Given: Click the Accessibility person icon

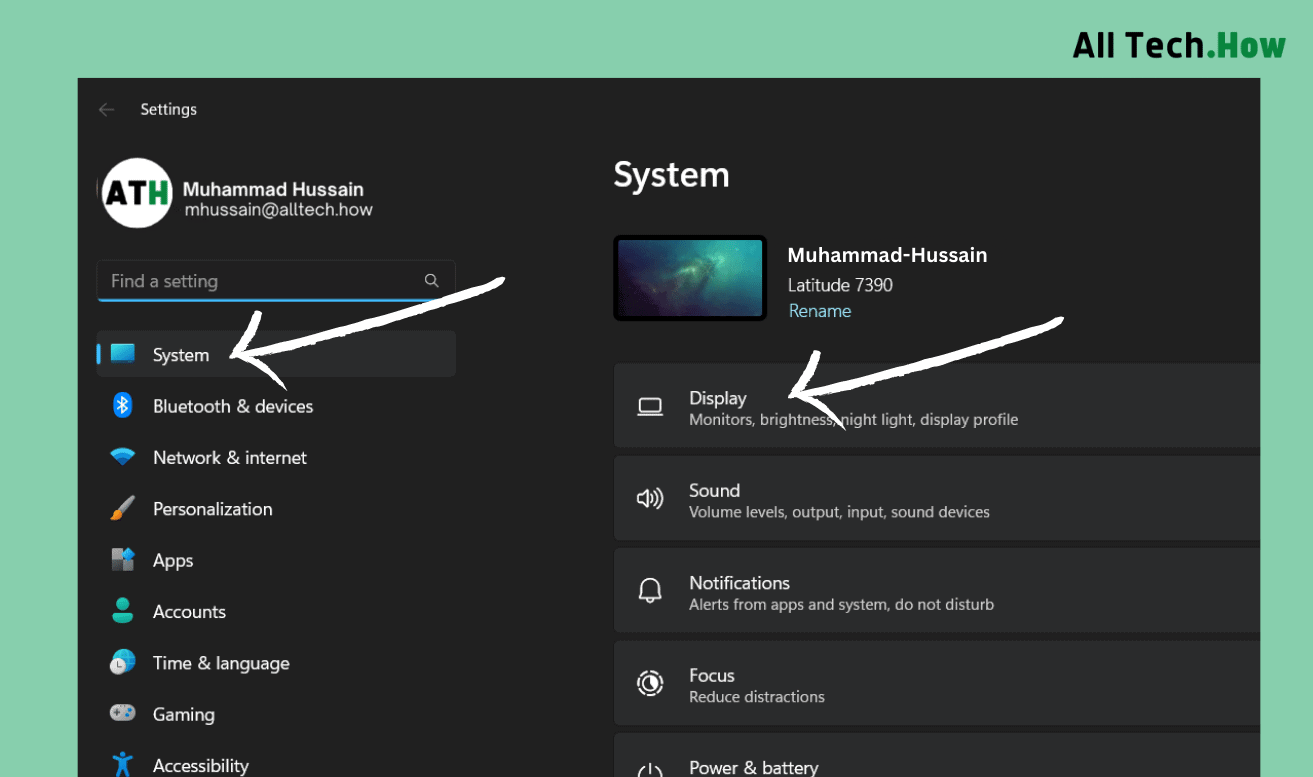Looking at the screenshot, I should [x=122, y=763].
